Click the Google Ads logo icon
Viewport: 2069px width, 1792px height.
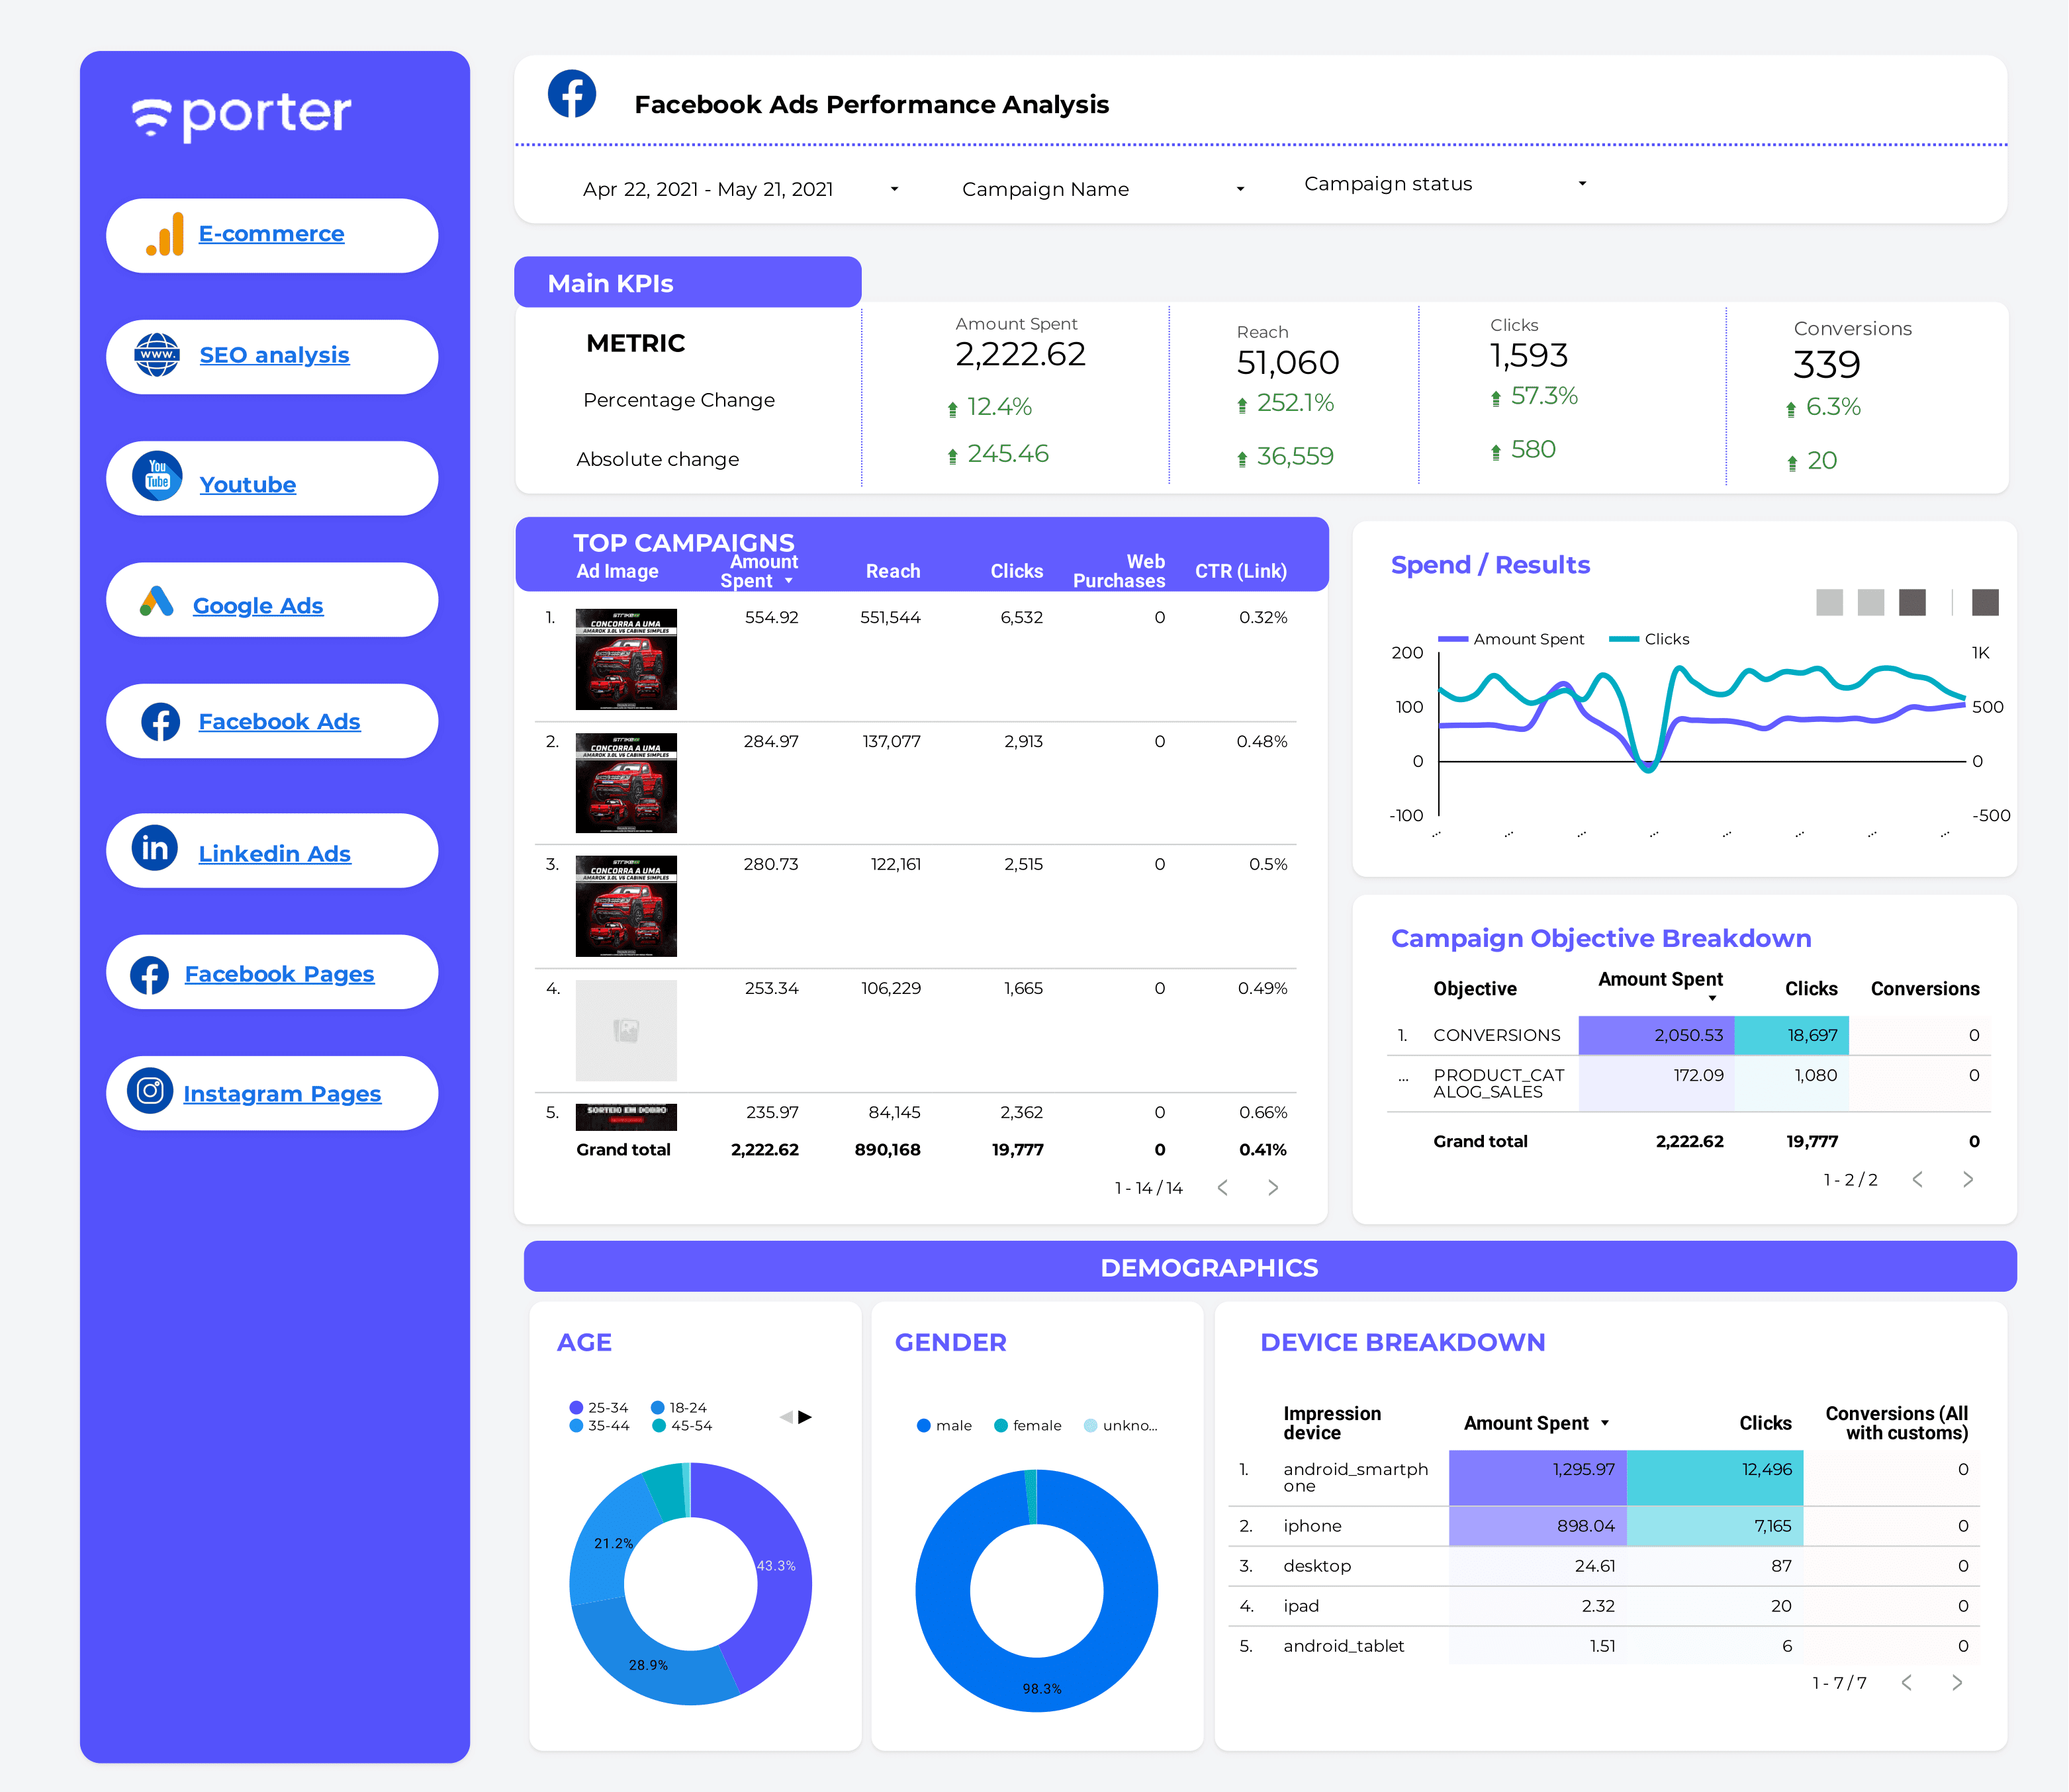(x=157, y=601)
